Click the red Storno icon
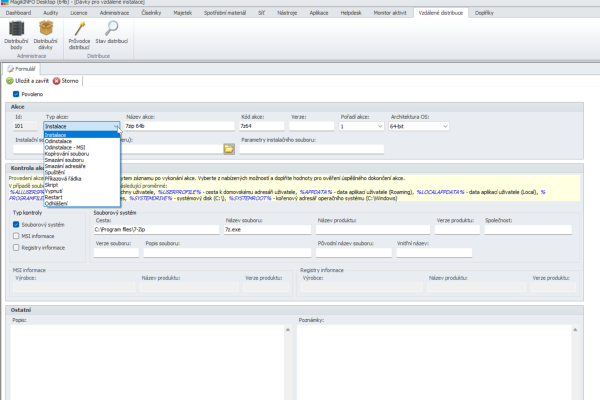The image size is (600, 400). tap(56, 81)
